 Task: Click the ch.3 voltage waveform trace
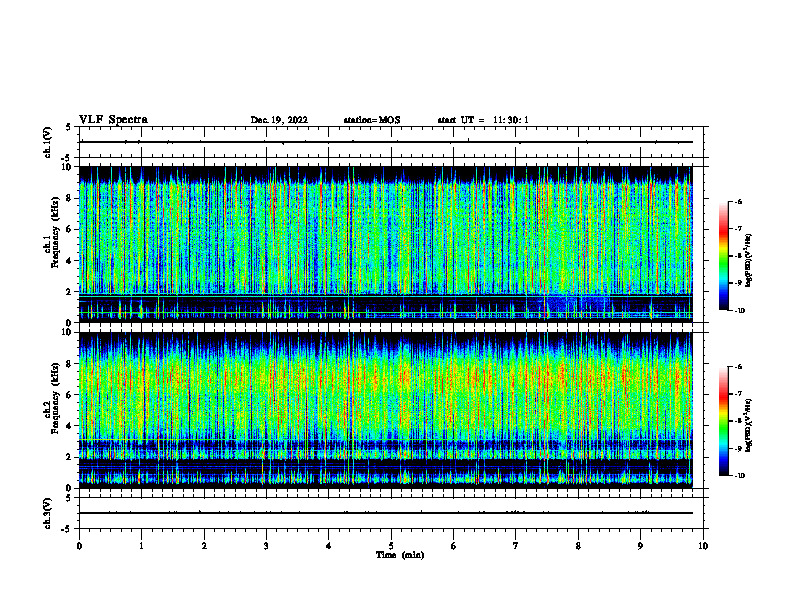coord(386,513)
